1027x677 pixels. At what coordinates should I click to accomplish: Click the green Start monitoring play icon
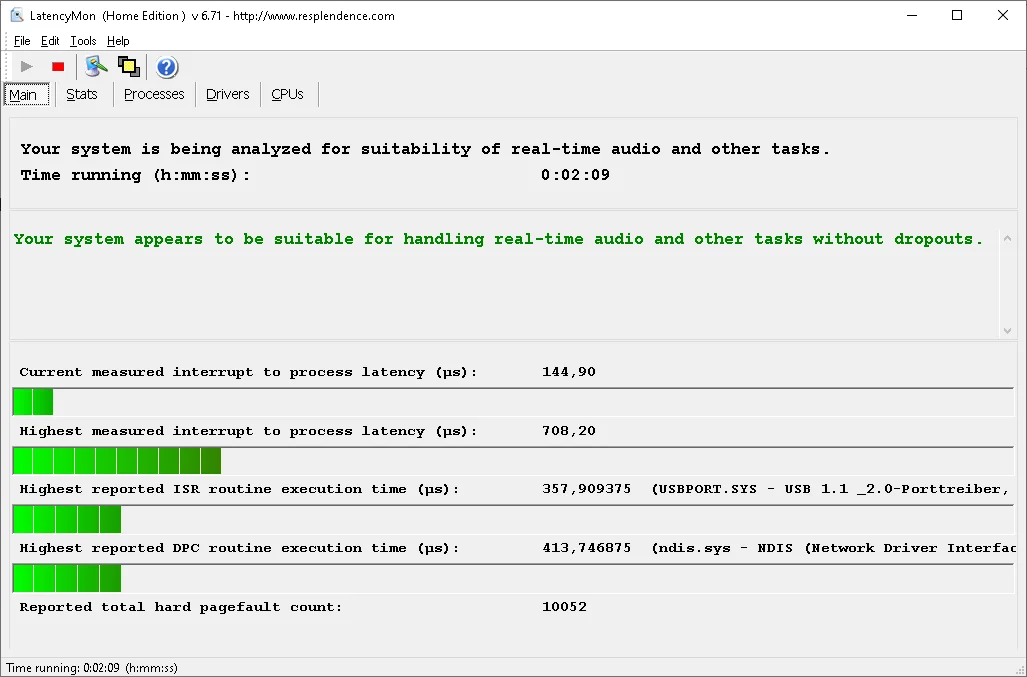pyautogui.click(x=27, y=67)
